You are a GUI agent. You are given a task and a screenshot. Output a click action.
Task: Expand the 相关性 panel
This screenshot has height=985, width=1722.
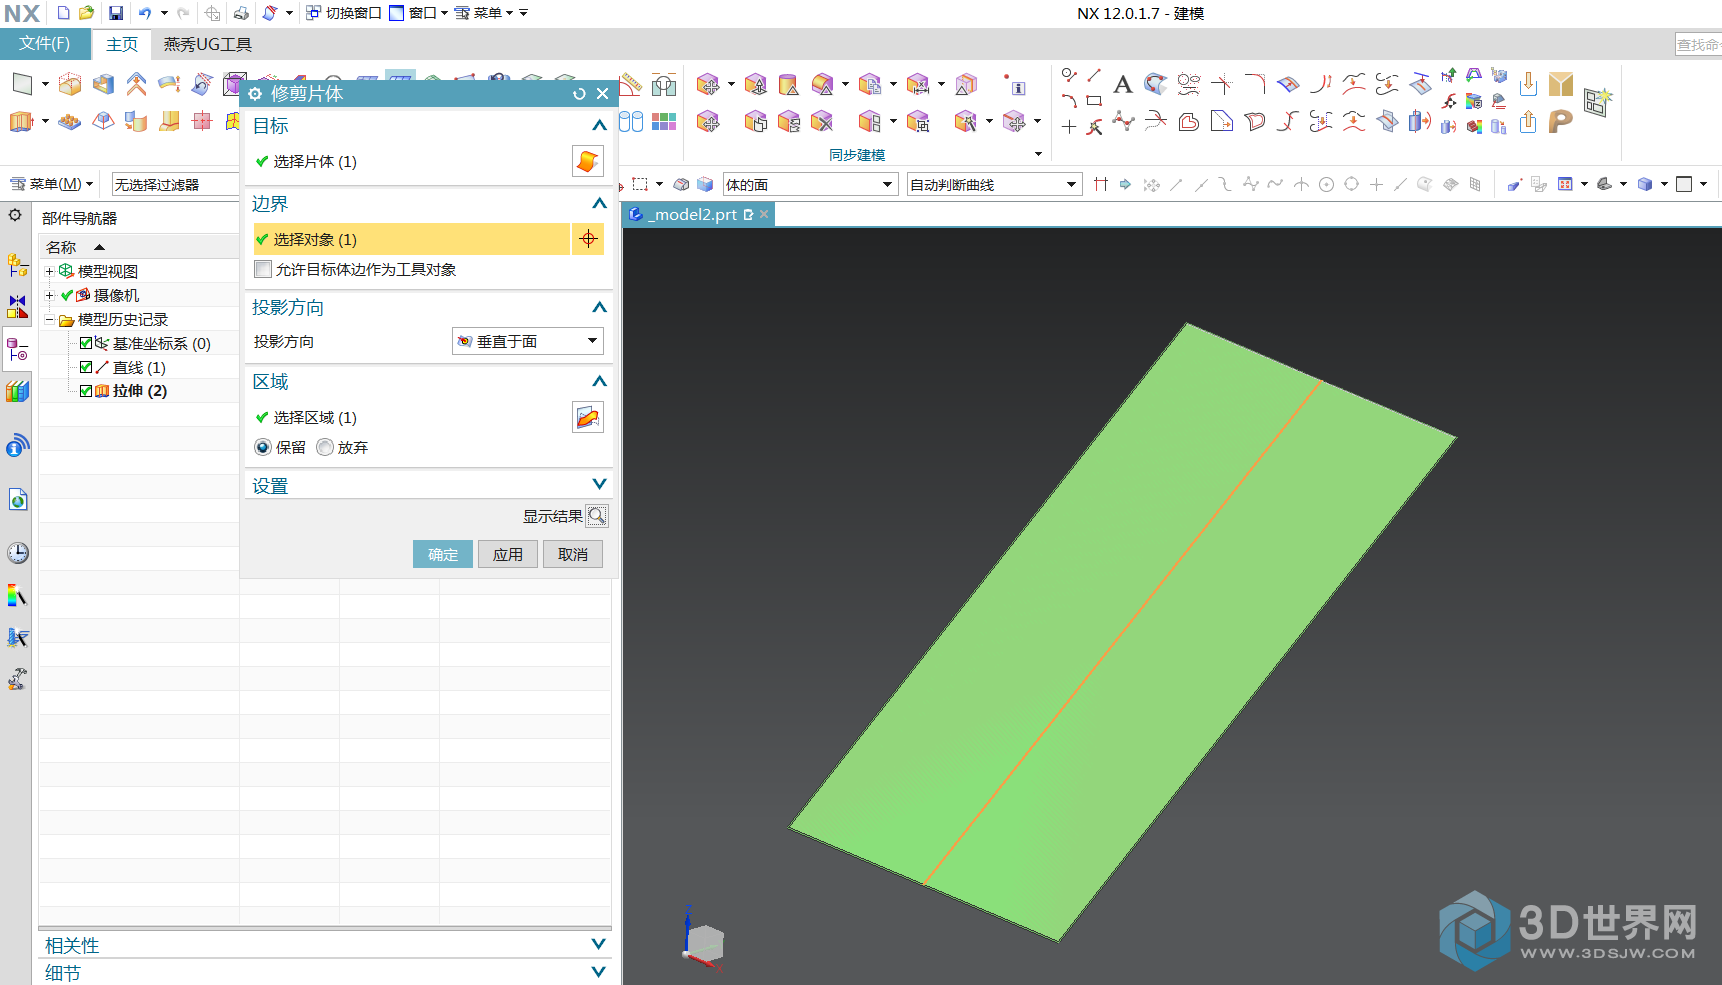tap(598, 944)
